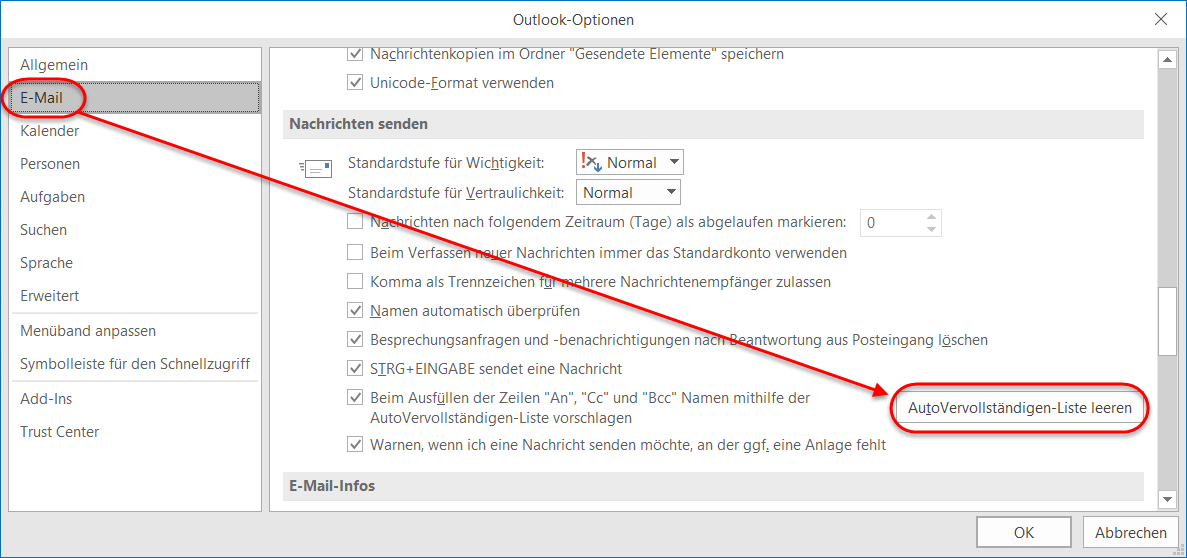1187x558 pixels.
Task: Toggle warning for missing Anlage
Action: tap(355, 445)
